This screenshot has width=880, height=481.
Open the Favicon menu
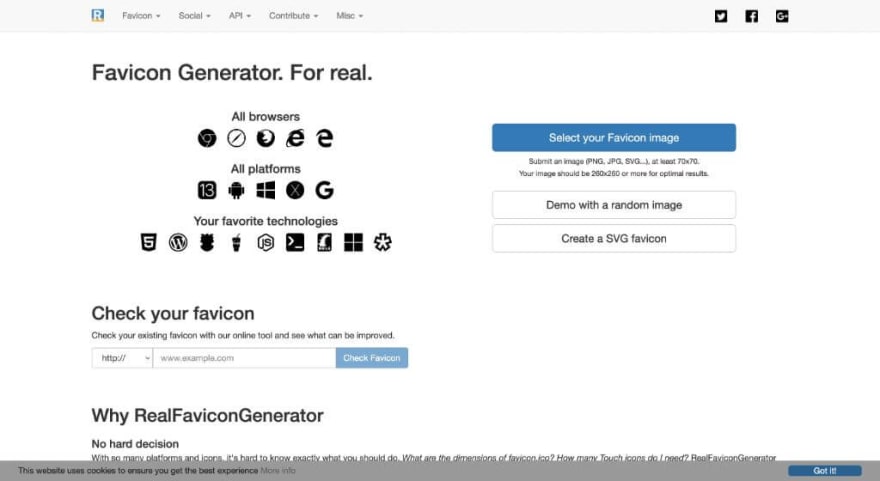(x=141, y=16)
